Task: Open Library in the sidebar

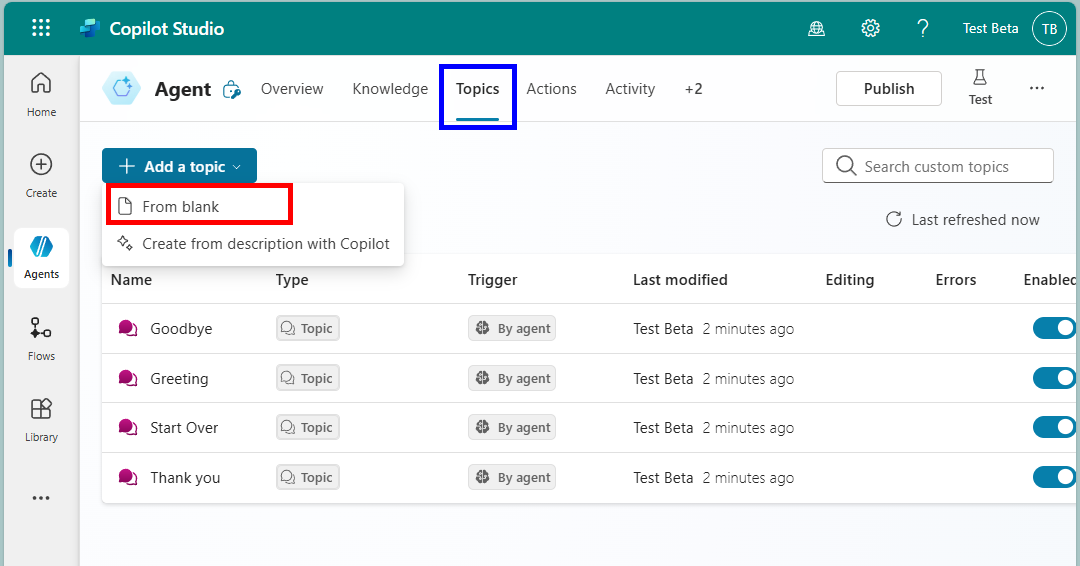Action: 41,420
